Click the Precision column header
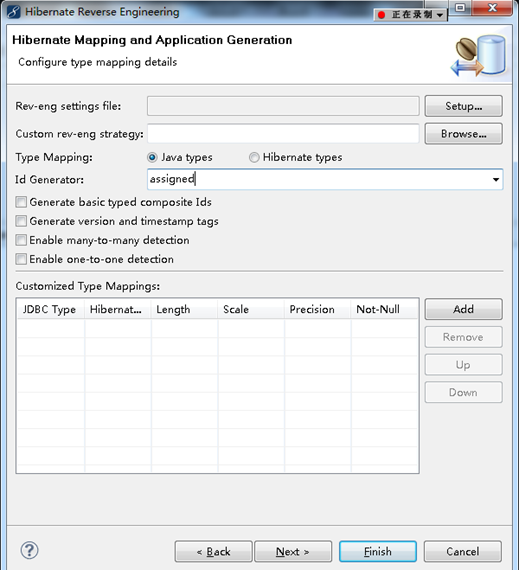This screenshot has width=519, height=570. [x=317, y=309]
